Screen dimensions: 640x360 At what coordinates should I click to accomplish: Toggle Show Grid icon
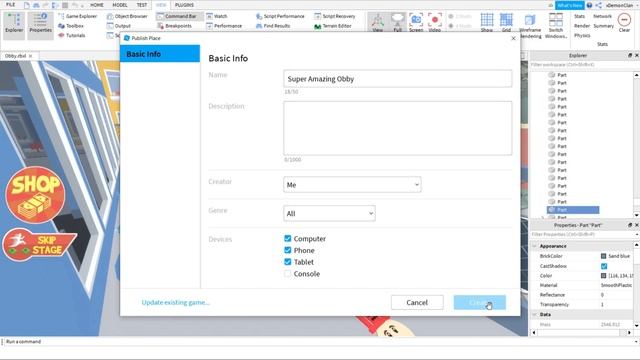(487, 22)
